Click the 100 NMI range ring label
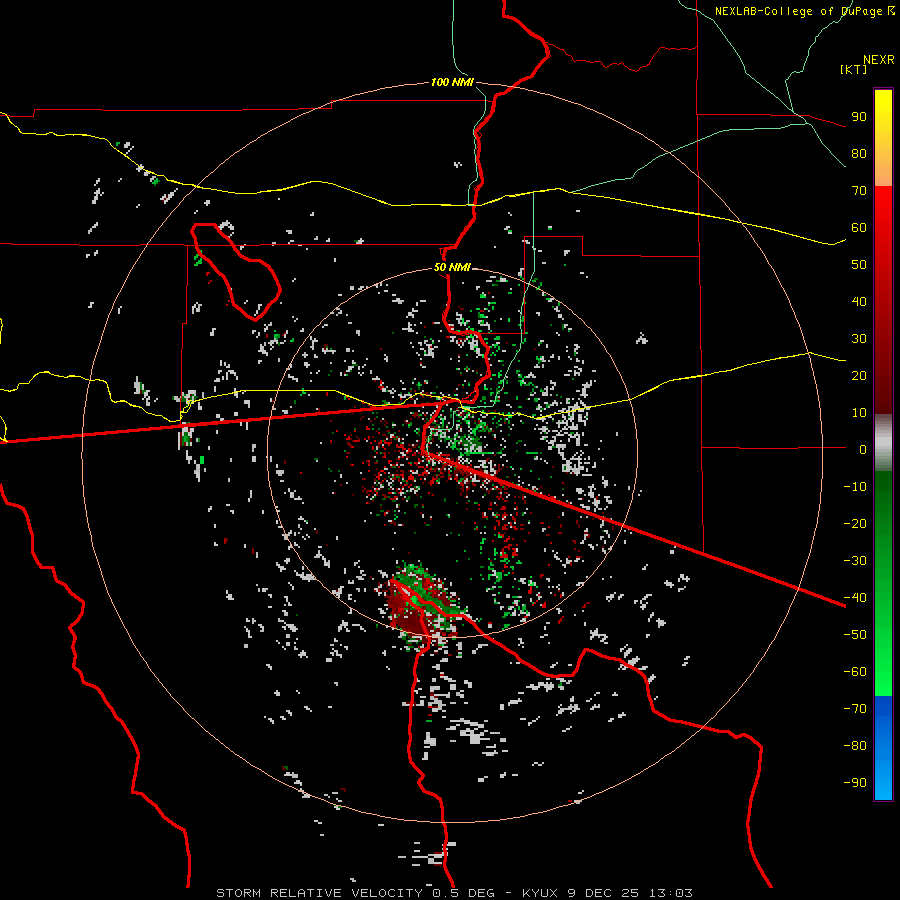 coord(452,83)
